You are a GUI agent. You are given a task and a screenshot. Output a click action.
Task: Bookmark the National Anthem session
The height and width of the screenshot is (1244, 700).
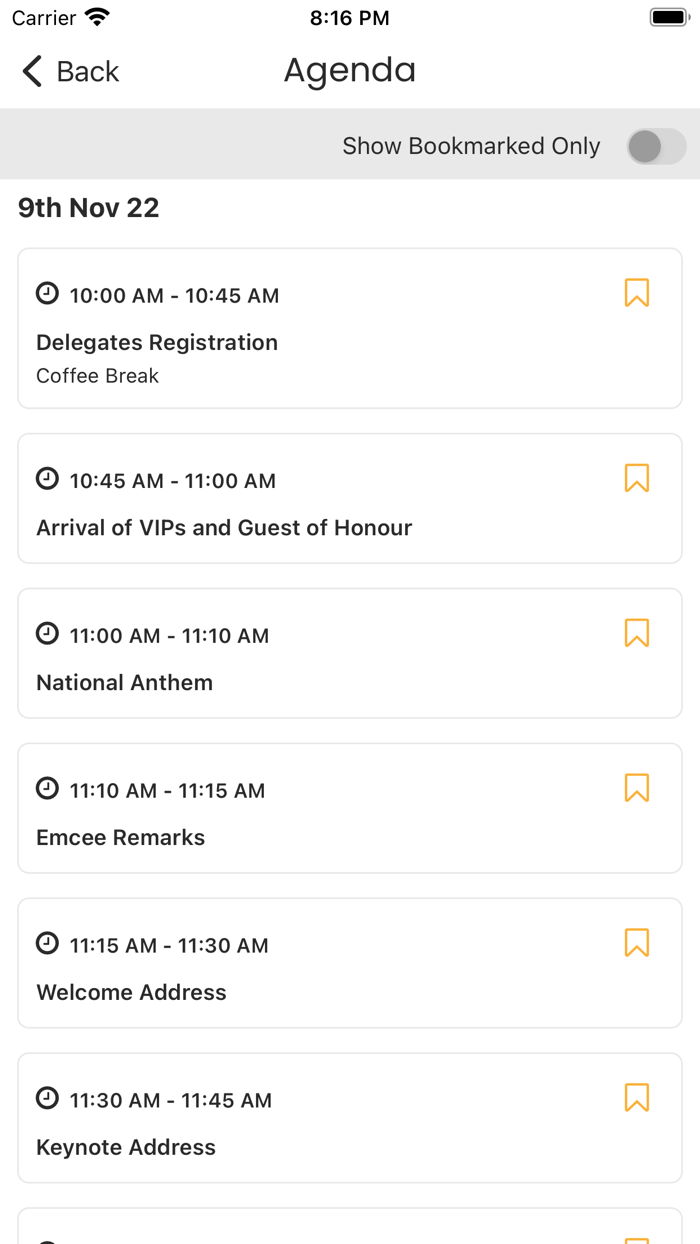tap(637, 633)
